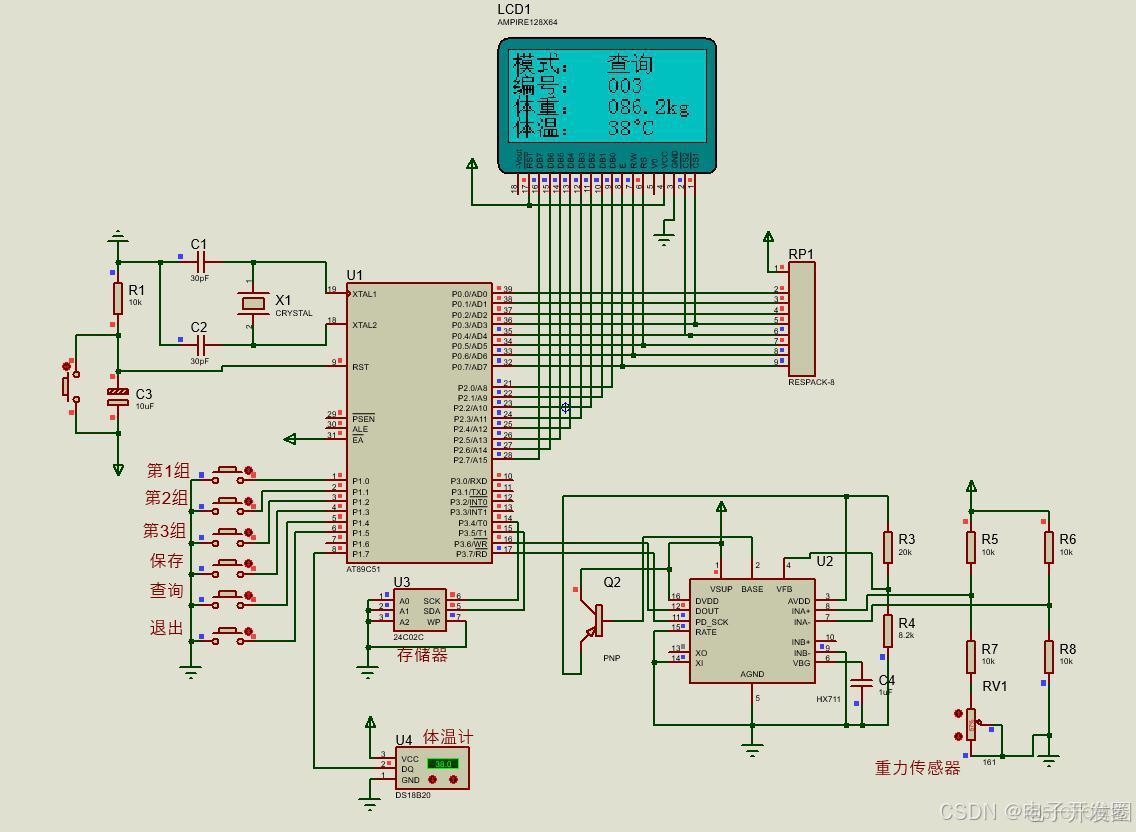Select the 24C02C memory chip U3

pyautogui.click(x=418, y=610)
